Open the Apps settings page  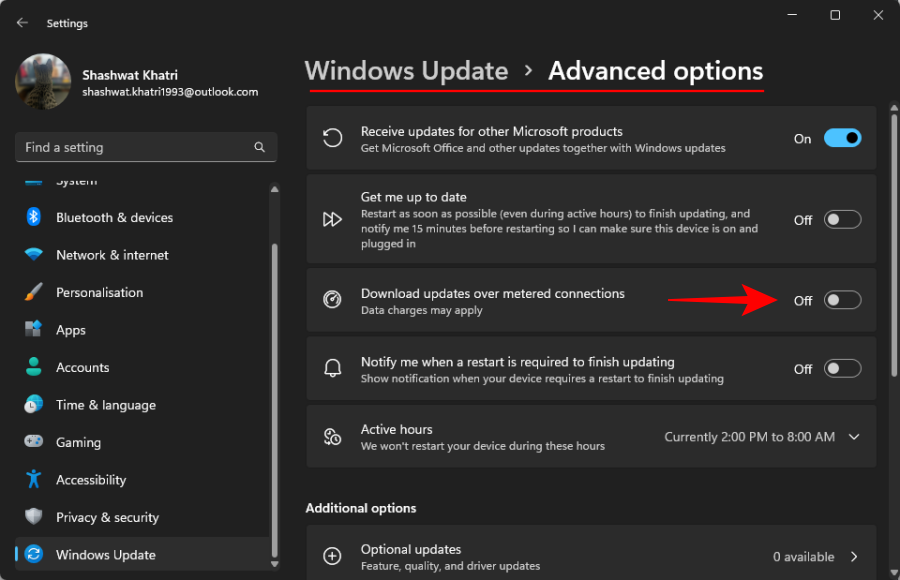[70, 330]
